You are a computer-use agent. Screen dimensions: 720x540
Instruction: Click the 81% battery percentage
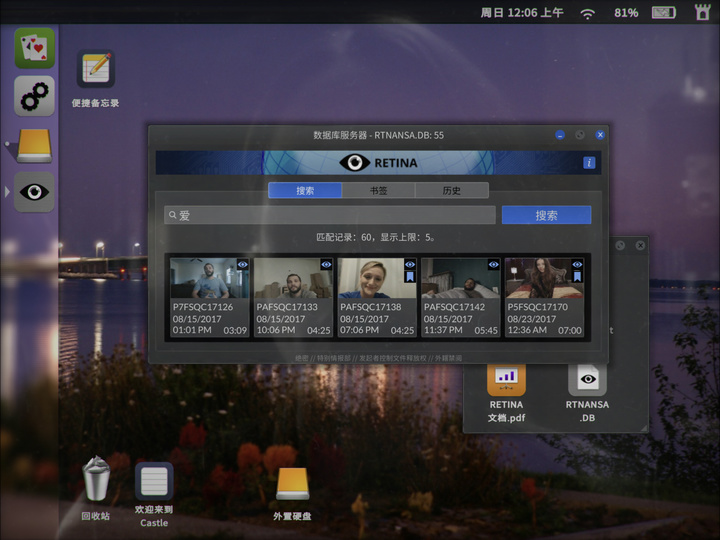coord(626,13)
